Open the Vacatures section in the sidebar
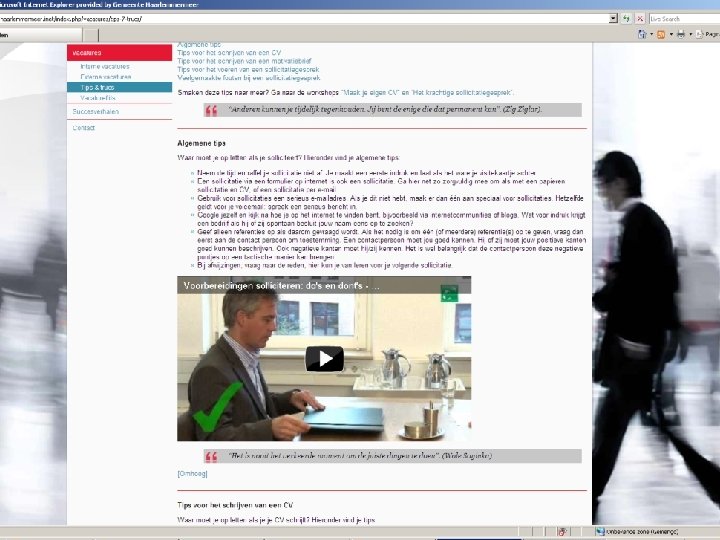Image resolution: width=720 pixels, height=540 pixels. pyautogui.click(x=119, y=53)
